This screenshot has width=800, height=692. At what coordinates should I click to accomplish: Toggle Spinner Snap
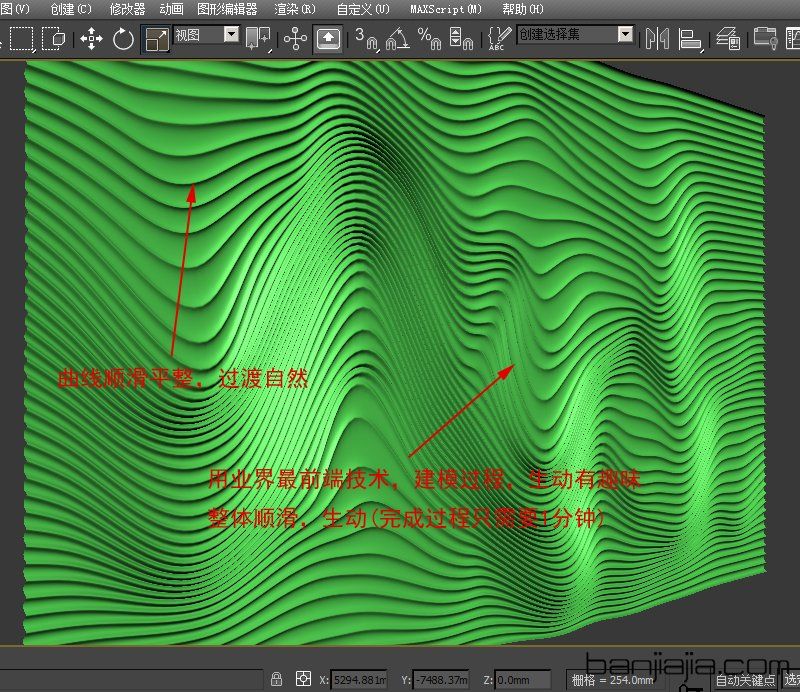pos(461,39)
